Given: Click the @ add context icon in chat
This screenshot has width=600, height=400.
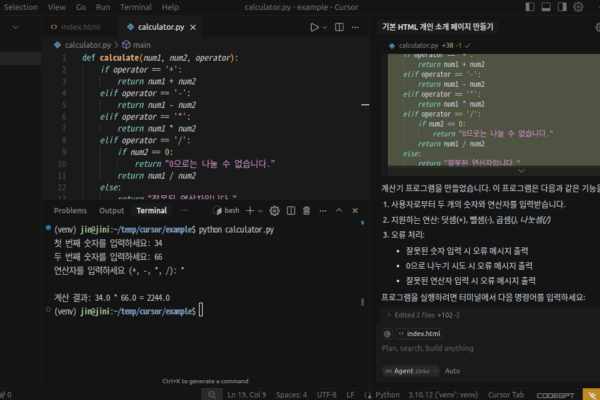Looking at the screenshot, I should 387,333.
